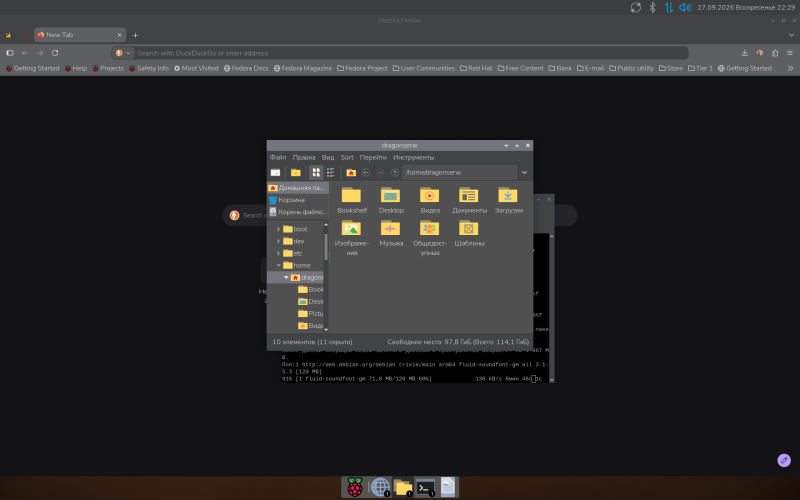Click free space status text 97,8 ГиБ
The image size is (800, 500).
pyautogui.click(x=458, y=342)
